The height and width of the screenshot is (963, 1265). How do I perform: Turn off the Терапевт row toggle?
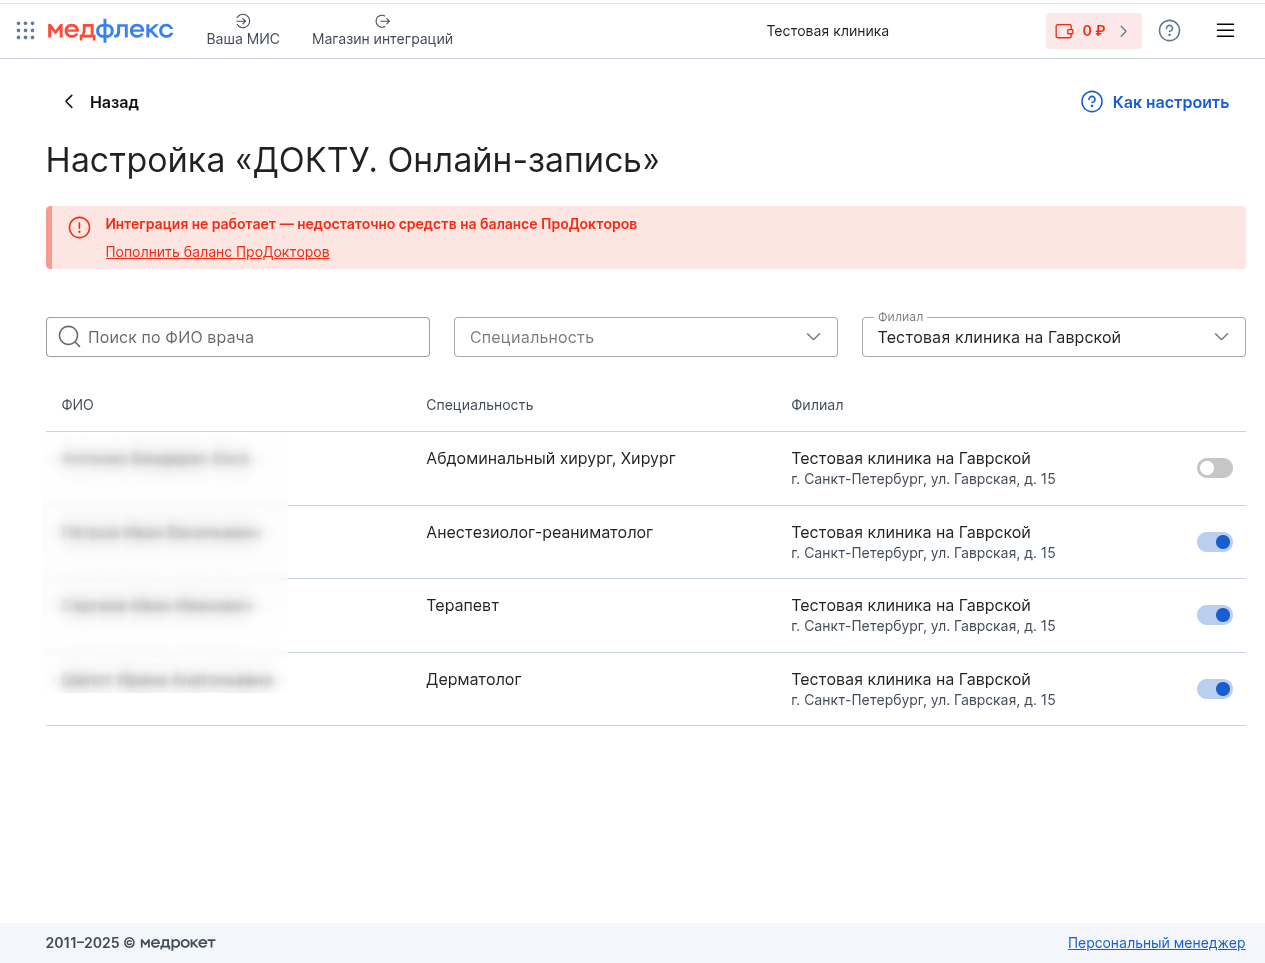pyautogui.click(x=1215, y=615)
